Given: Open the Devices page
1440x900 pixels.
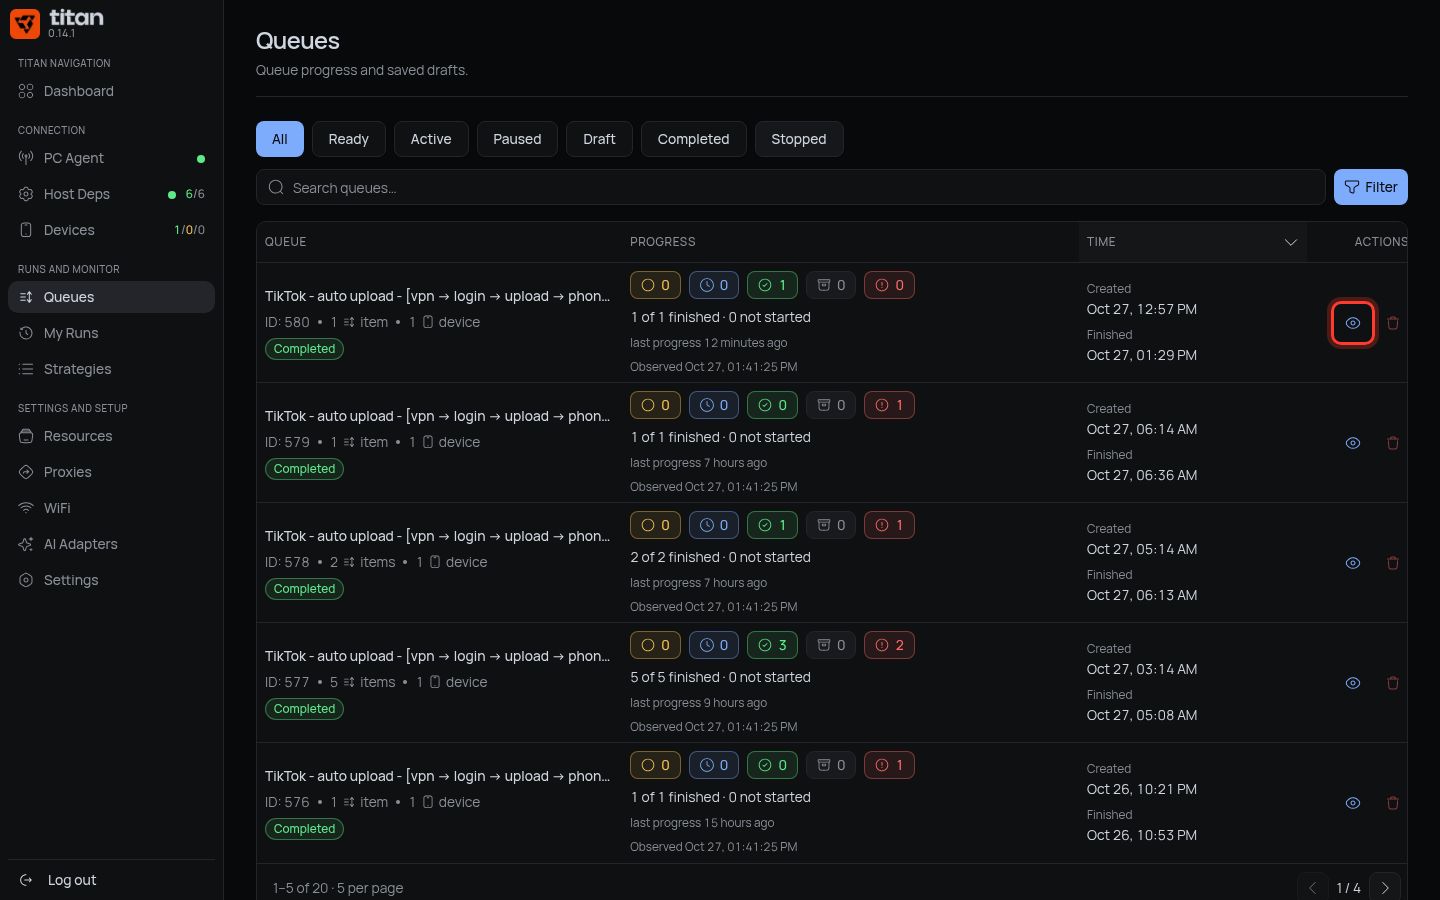Looking at the screenshot, I should click(x=111, y=230).
